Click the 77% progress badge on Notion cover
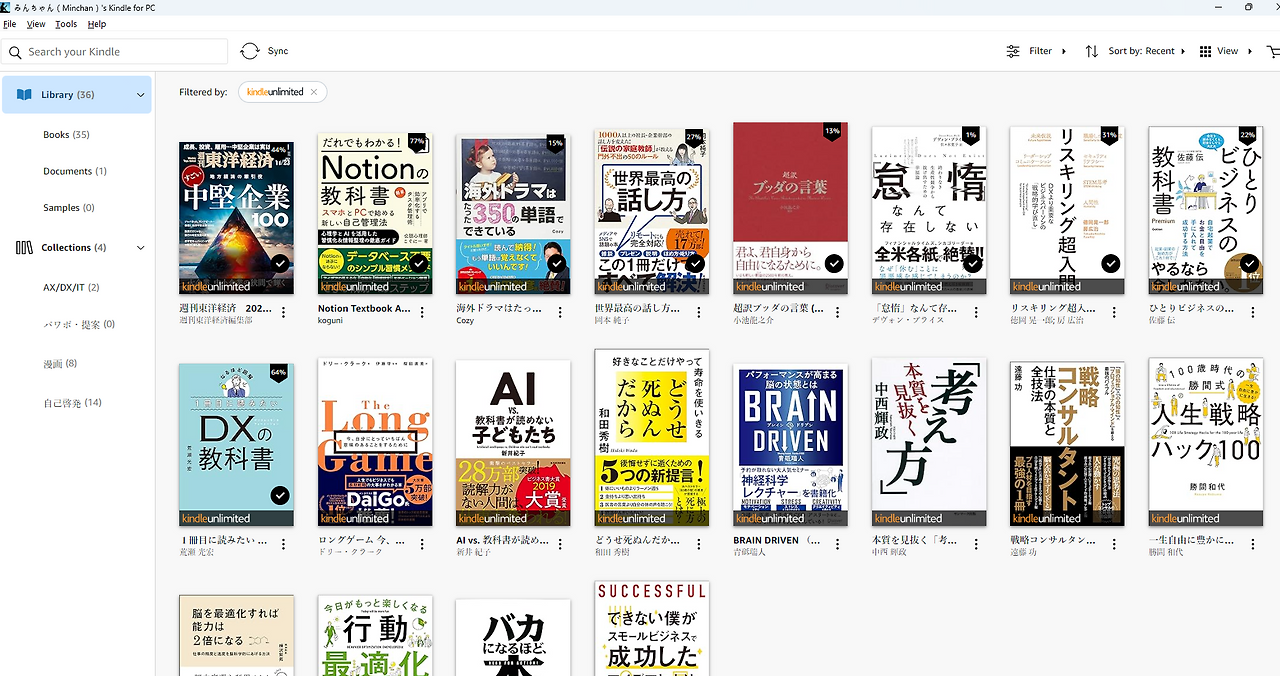This screenshot has width=1280, height=676. click(x=417, y=142)
